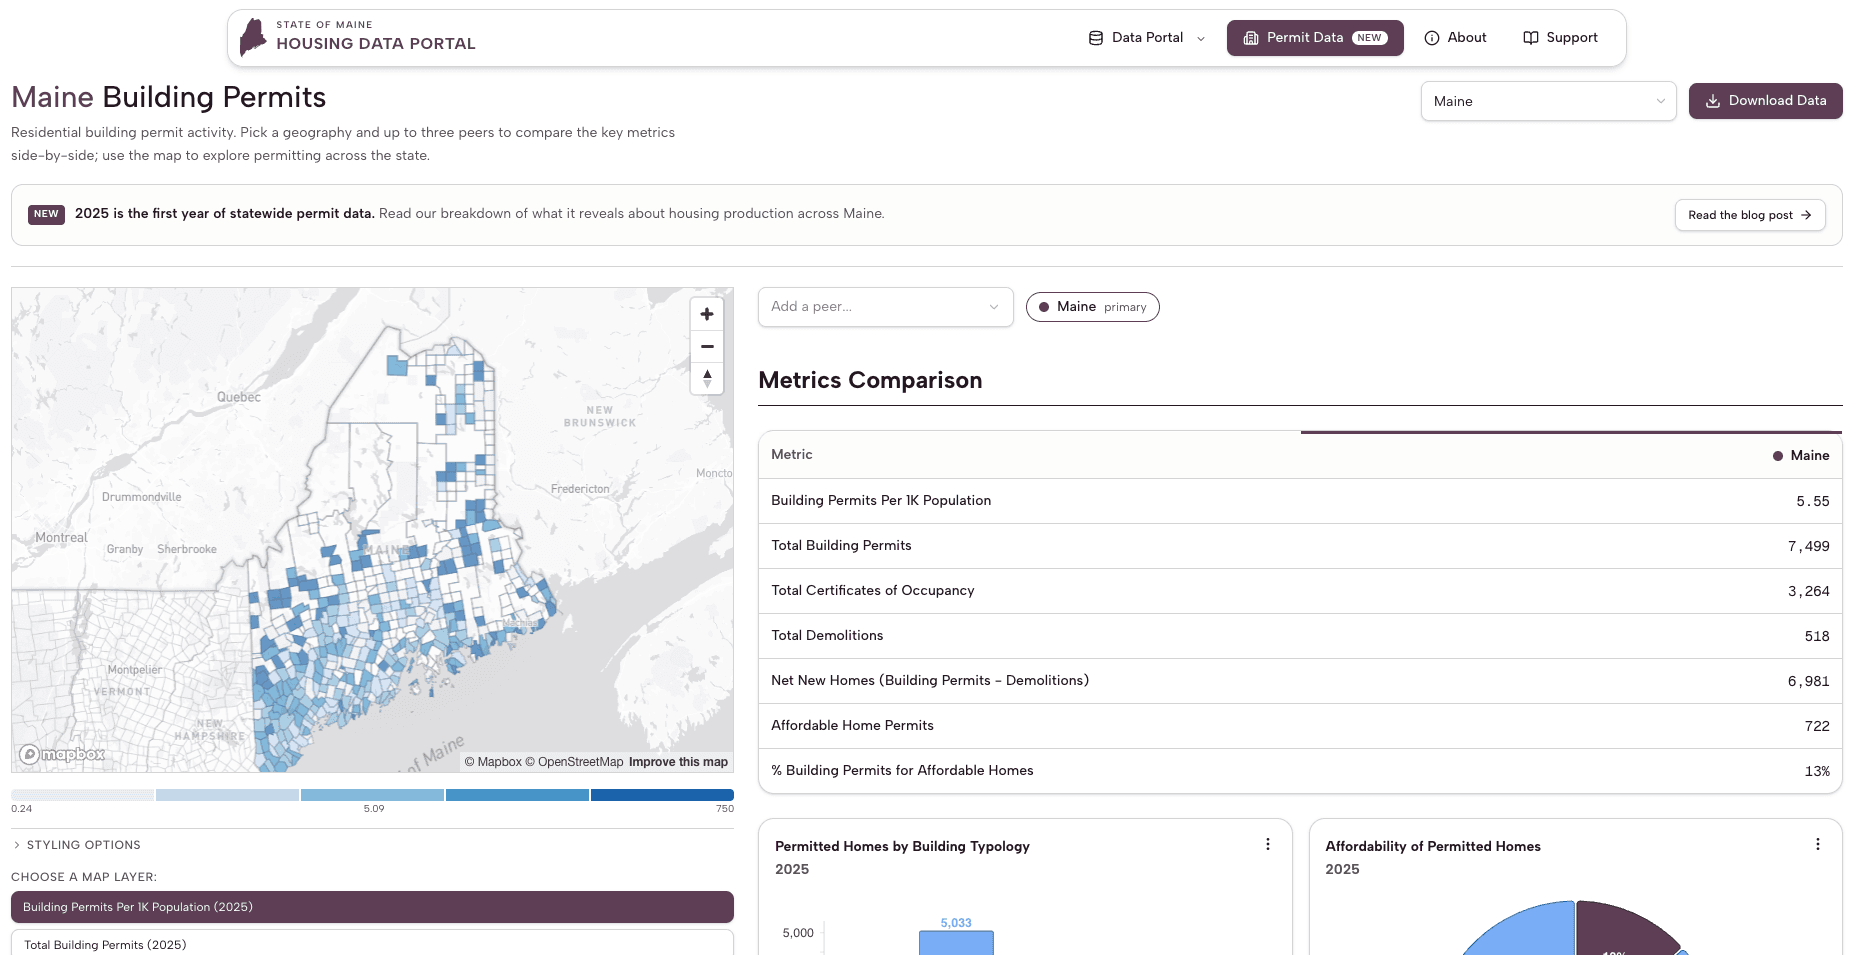This screenshot has width=1859, height=955.
Task: Click Improve this map link
Action: (678, 762)
